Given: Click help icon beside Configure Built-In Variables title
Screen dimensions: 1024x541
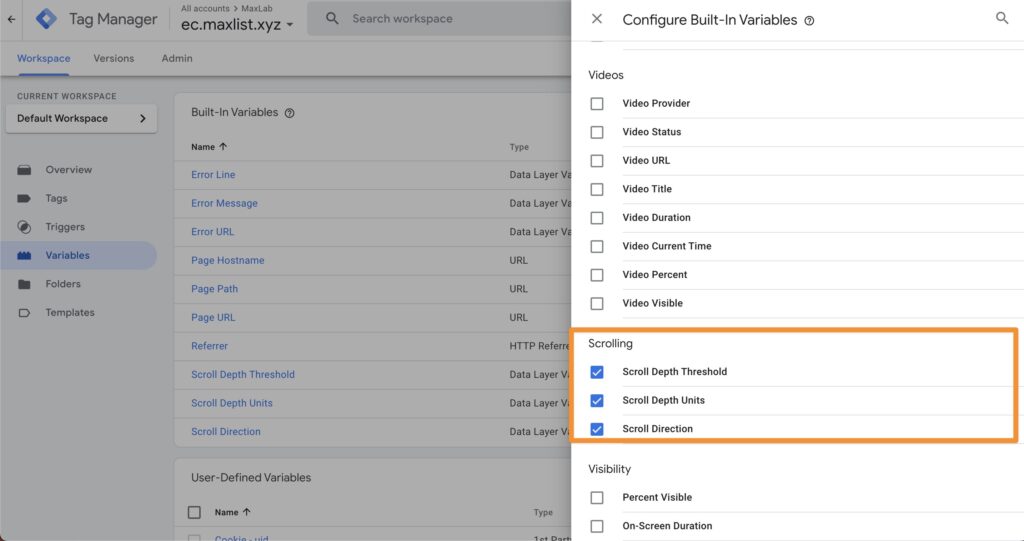Looking at the screenshot, I should click(809, 21).
